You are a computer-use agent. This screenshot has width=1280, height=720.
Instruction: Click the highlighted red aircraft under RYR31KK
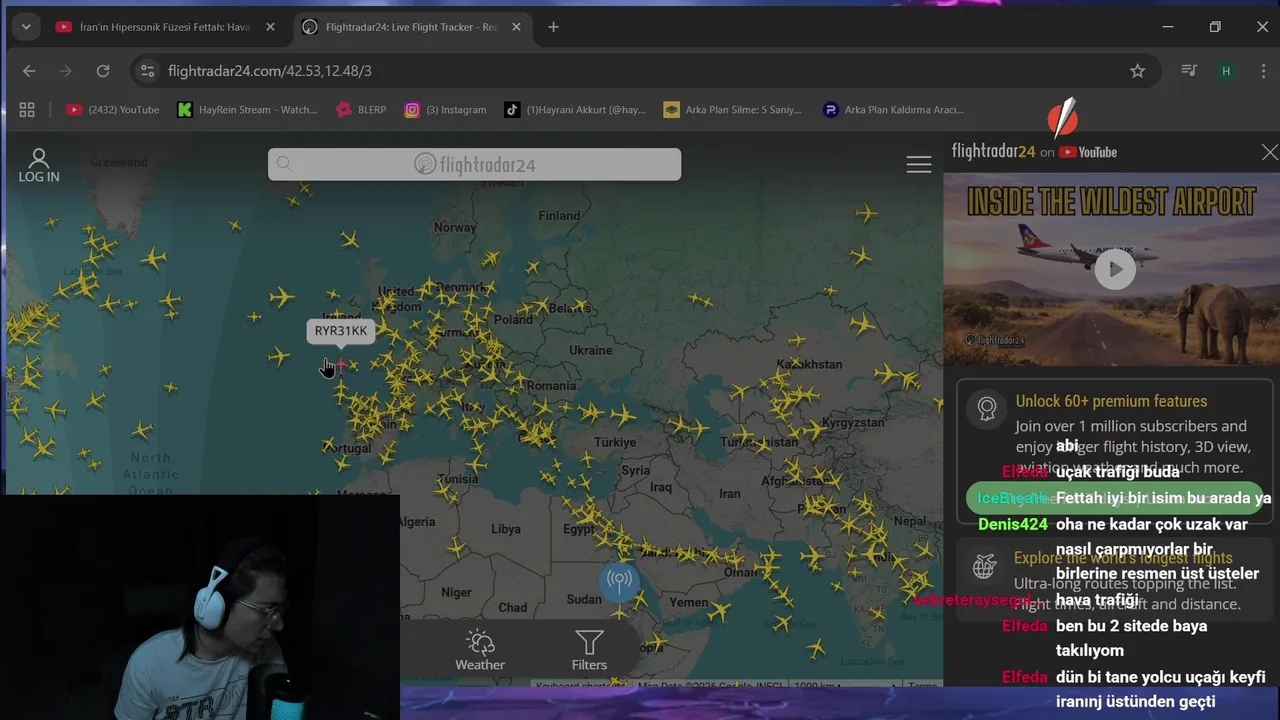point(341,365)
